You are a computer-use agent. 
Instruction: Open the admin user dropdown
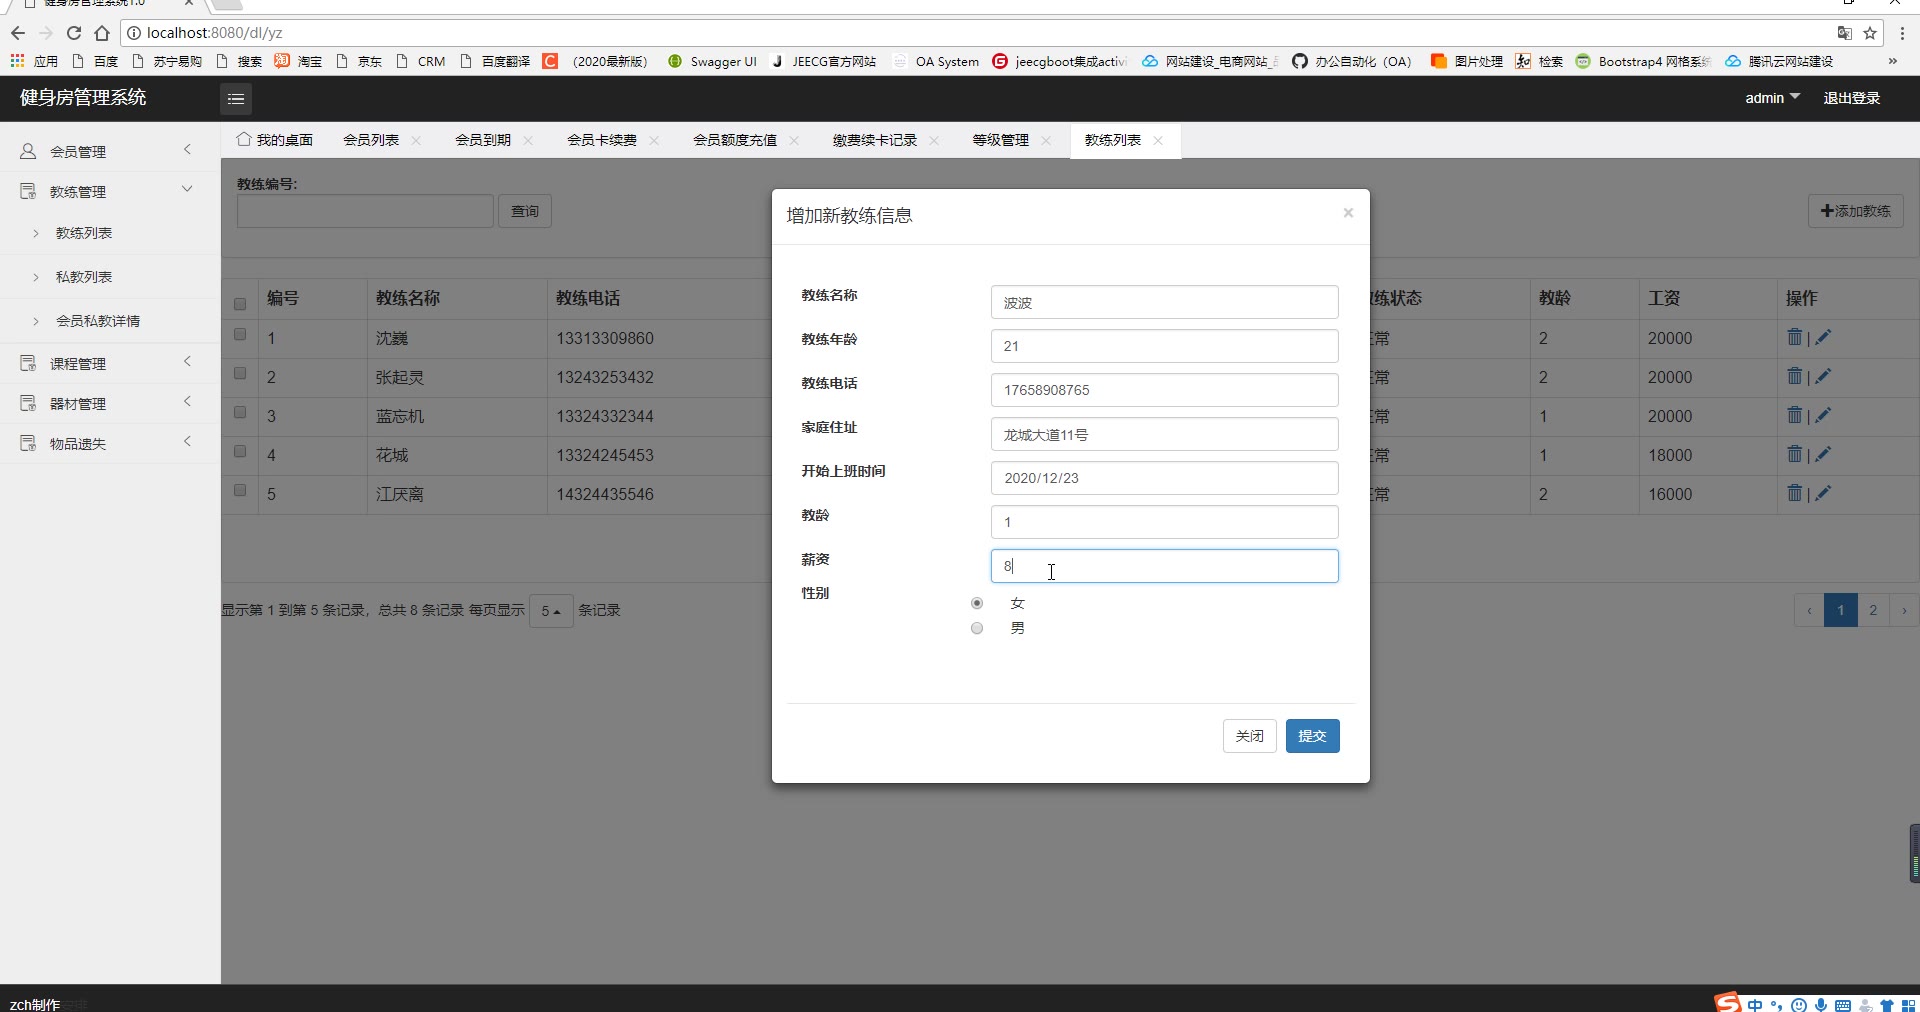1772,98
